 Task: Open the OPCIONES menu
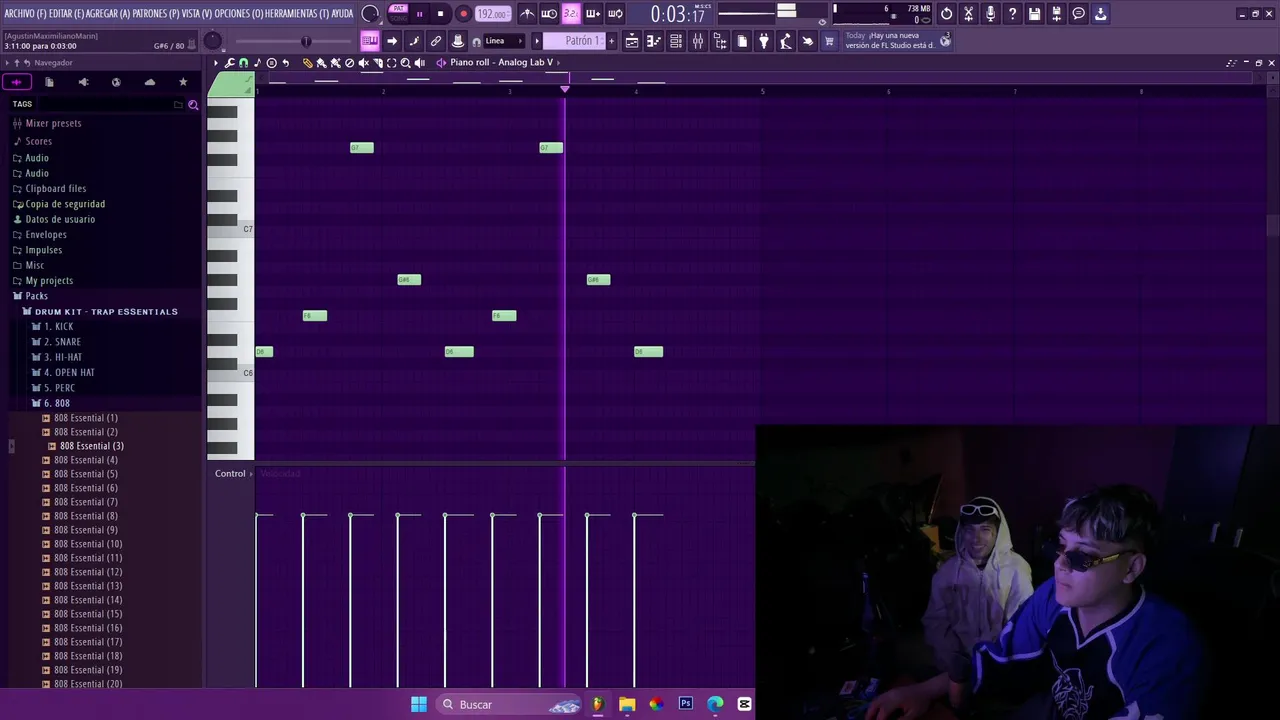point(238,14)
